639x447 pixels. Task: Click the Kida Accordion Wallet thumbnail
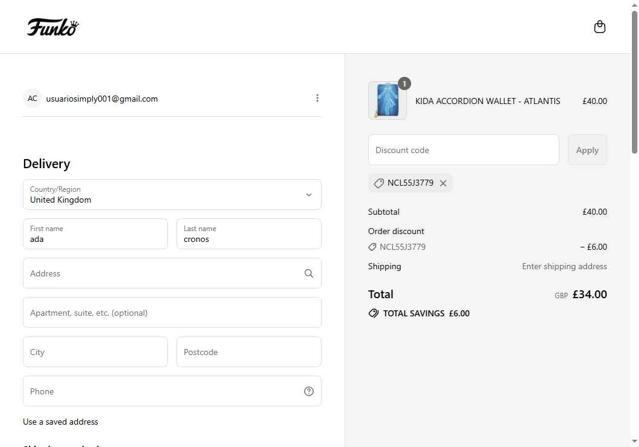387,101
